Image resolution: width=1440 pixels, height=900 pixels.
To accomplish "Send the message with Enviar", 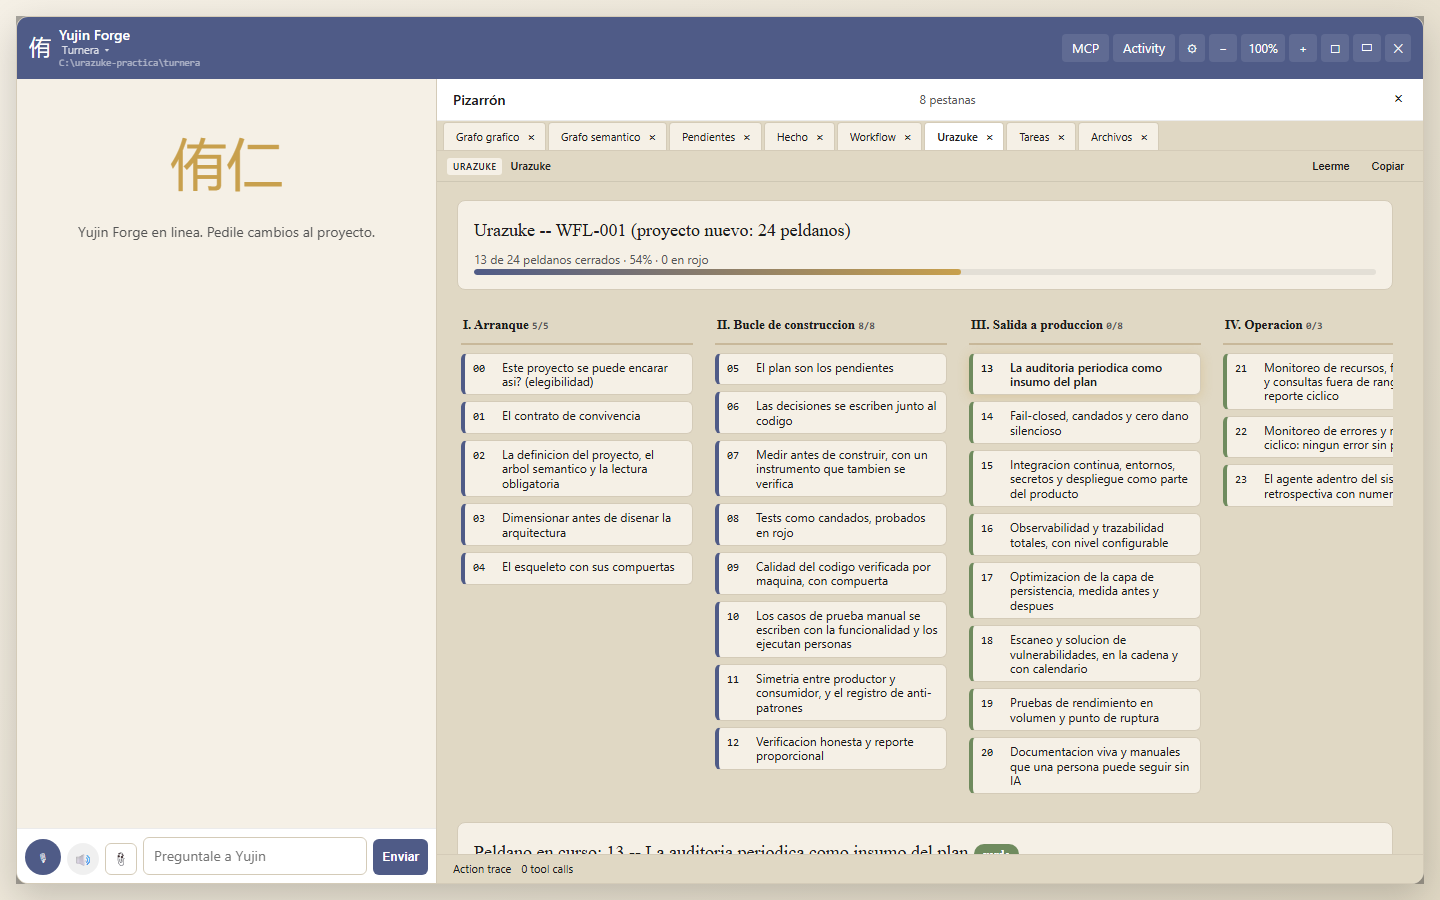I will point(400,857).
